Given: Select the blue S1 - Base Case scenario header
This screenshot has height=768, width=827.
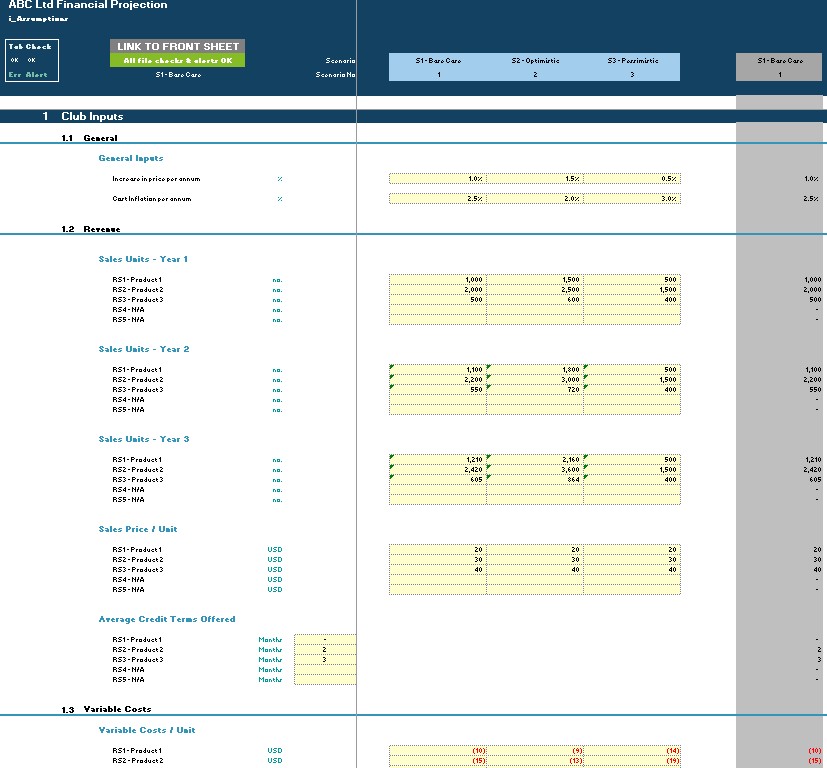Looking at the screenshot, I should pyautogui.click(x=438, y=61).
